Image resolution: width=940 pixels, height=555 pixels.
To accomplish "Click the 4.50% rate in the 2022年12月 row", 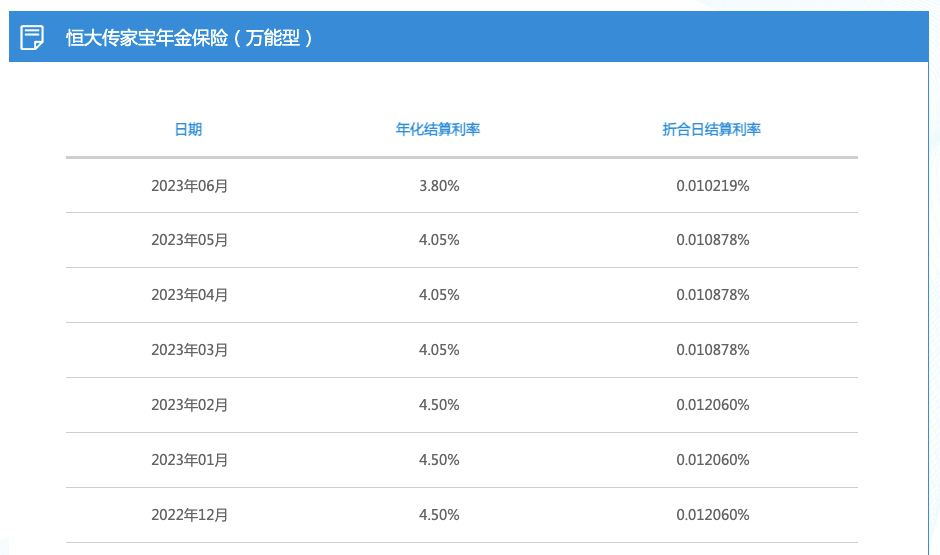I will (439, 515).
